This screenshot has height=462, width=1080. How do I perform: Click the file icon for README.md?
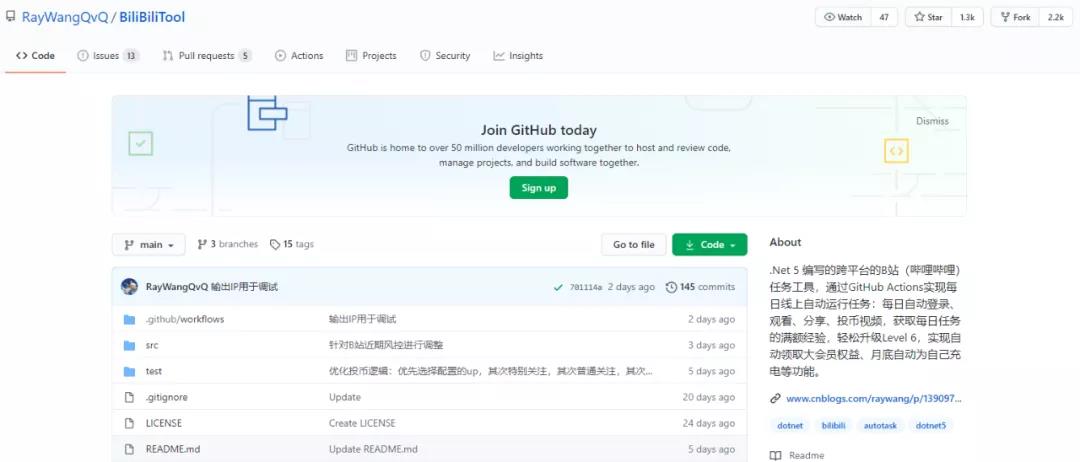click(129, 450)
